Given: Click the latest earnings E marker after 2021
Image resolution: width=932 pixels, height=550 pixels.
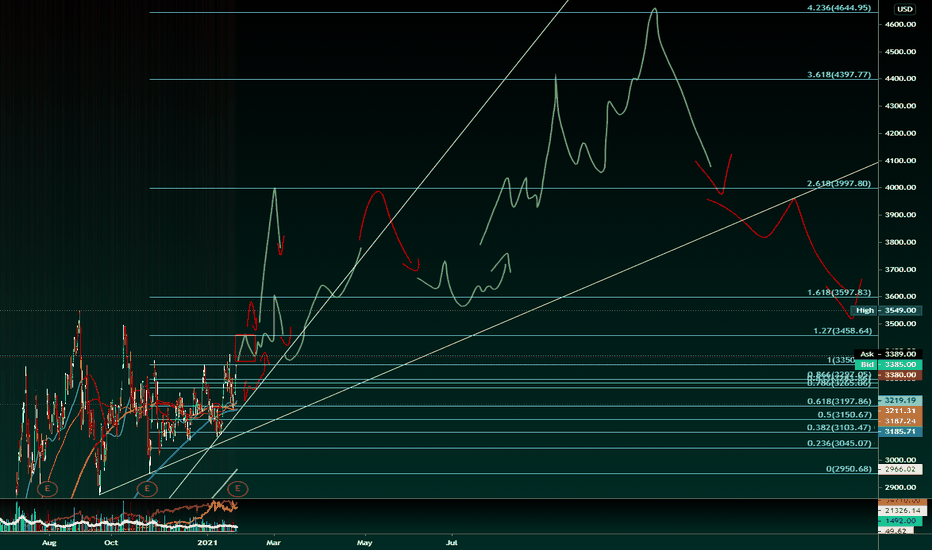Looking at the screenshot, I should pyautogui.click(x=238, y=489).
